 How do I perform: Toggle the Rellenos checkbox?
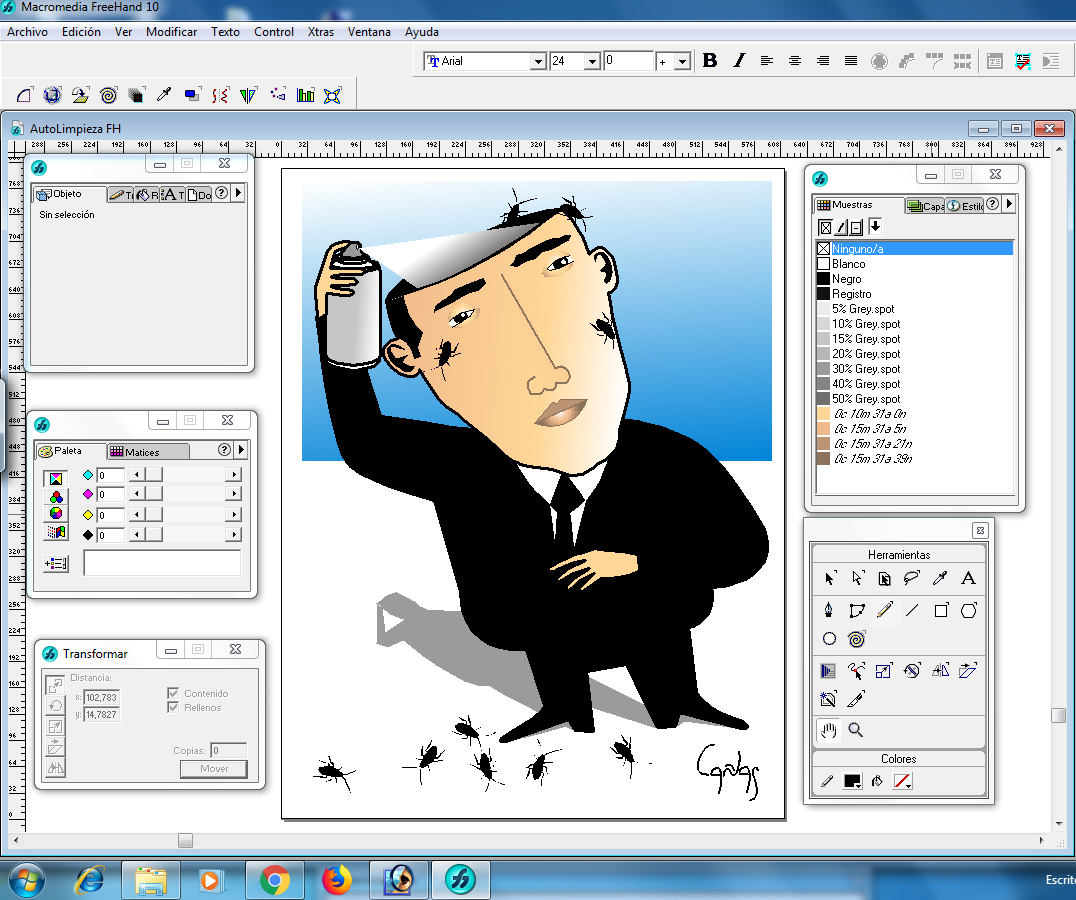click(173, 707)
